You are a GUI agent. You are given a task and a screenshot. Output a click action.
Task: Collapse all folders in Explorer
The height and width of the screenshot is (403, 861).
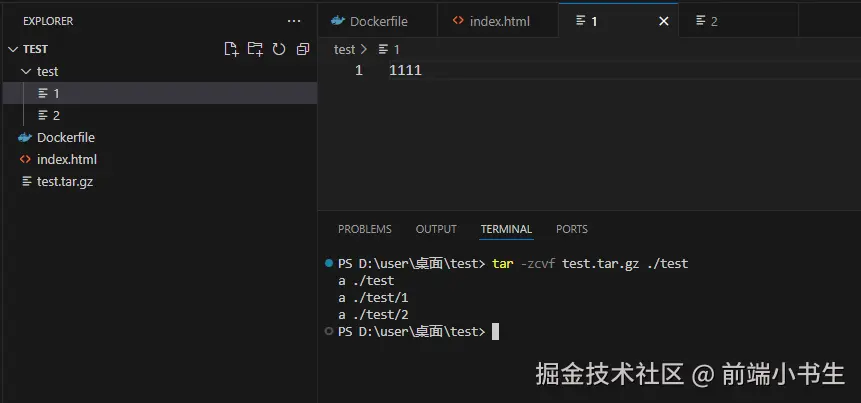pos(303,49)
